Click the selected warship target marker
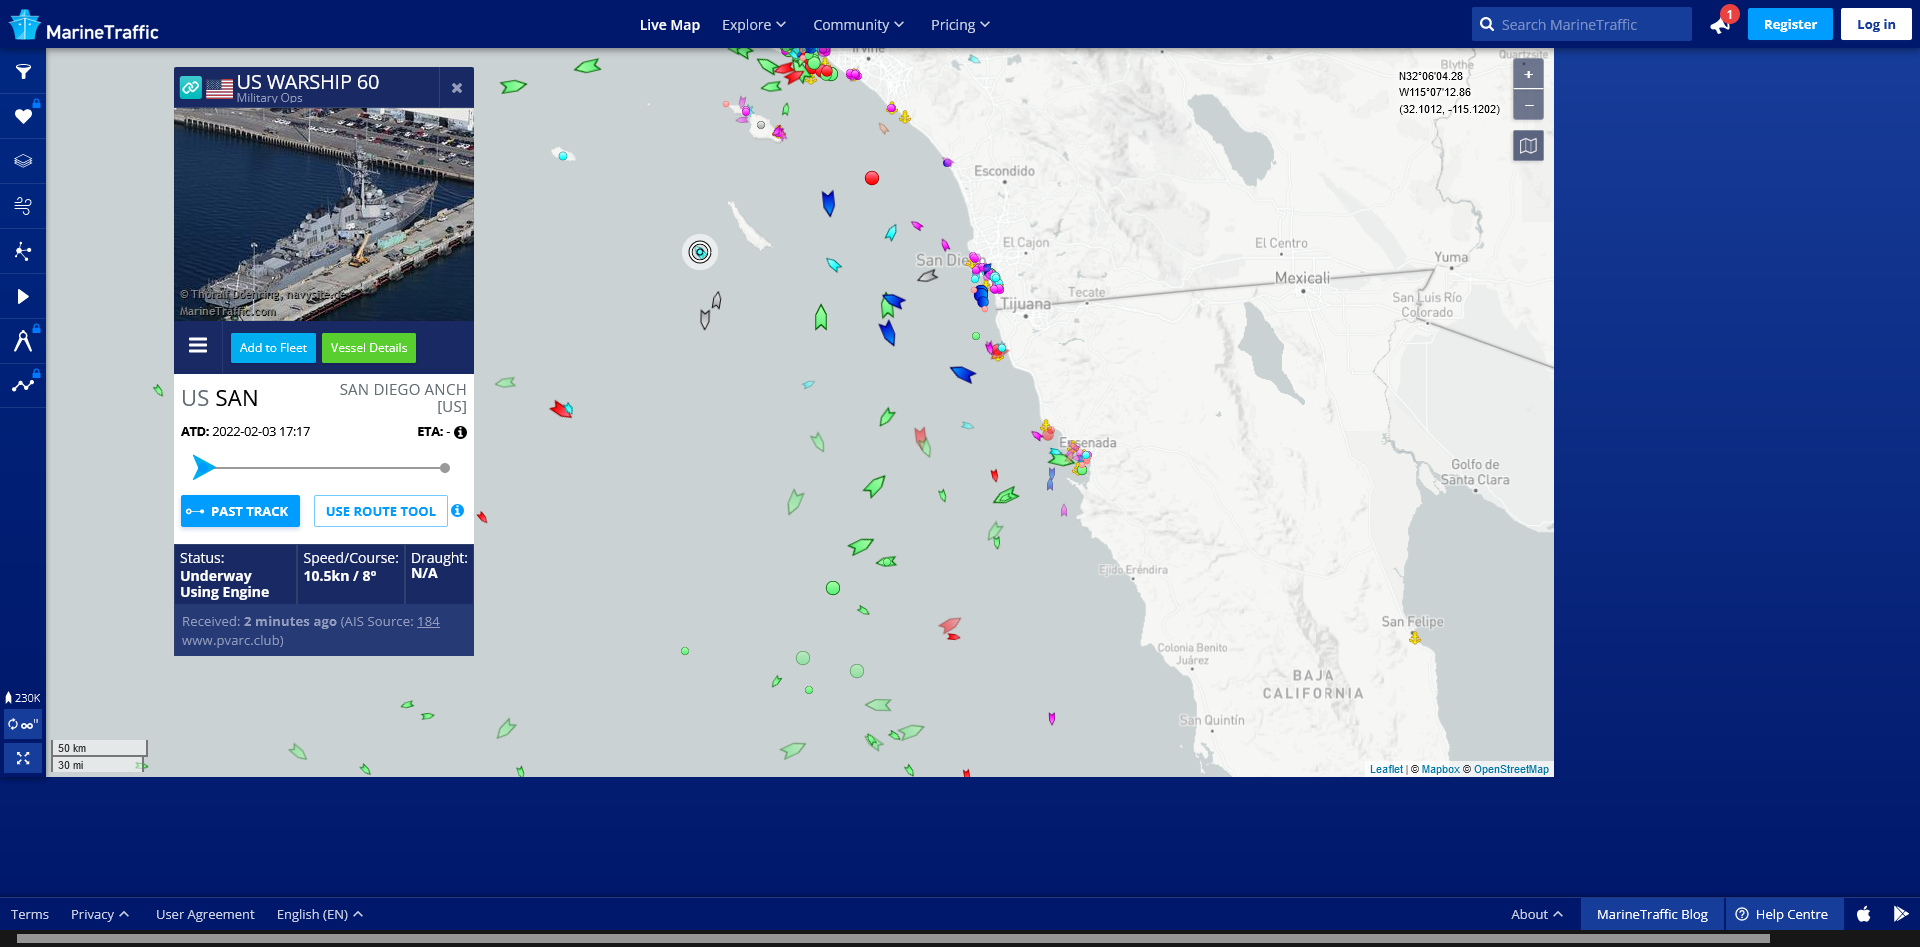Viewport: 1920px width, 947px height. coord(700,252)
